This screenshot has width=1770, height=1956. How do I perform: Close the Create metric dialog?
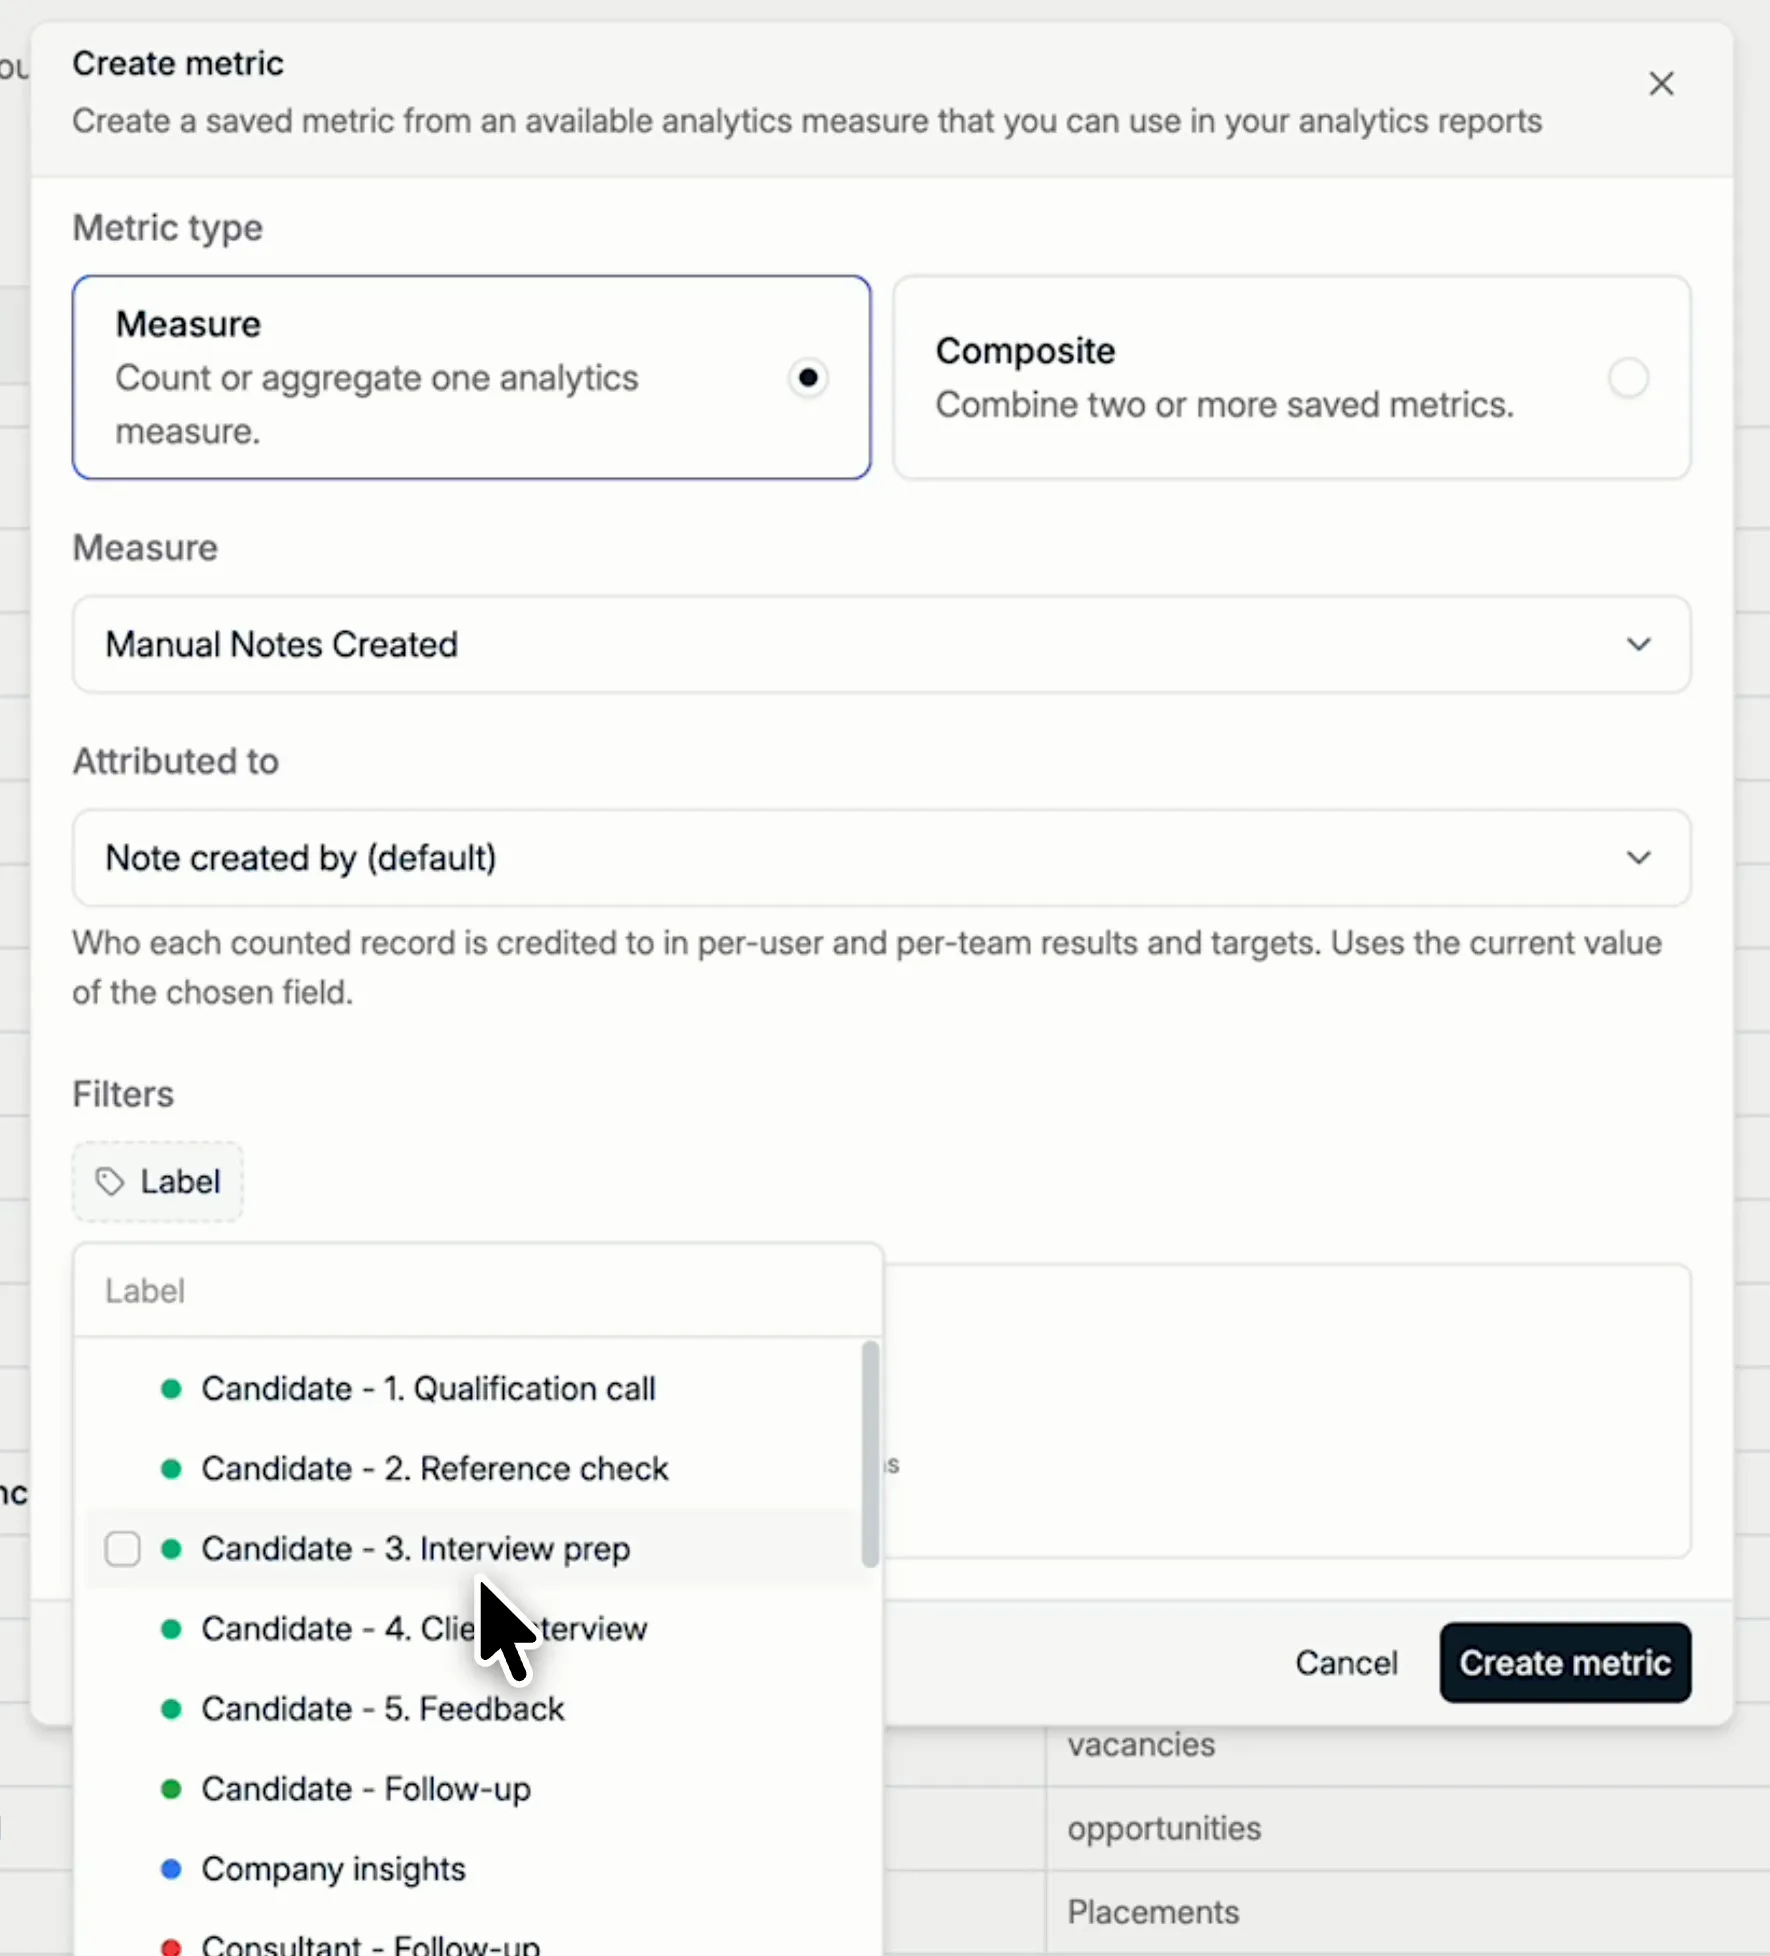1661,84
